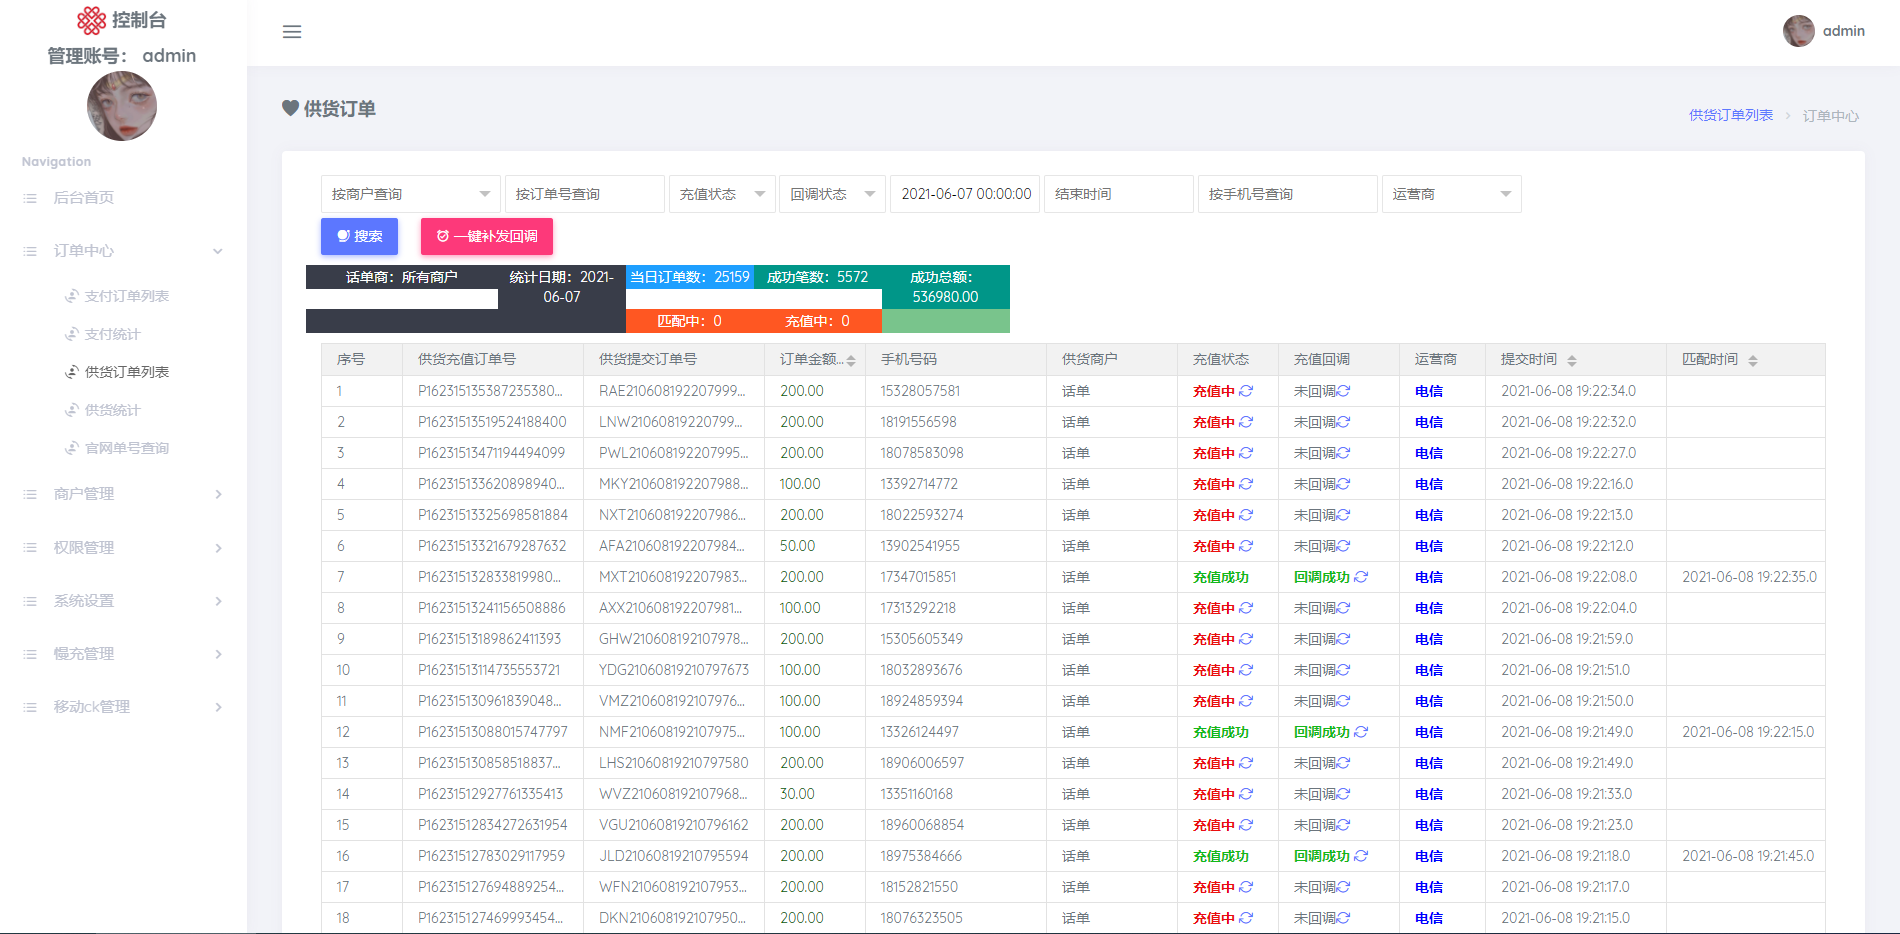Open the admin avatar in top bar
The image size is (1900, 934).
(1798, 31)
